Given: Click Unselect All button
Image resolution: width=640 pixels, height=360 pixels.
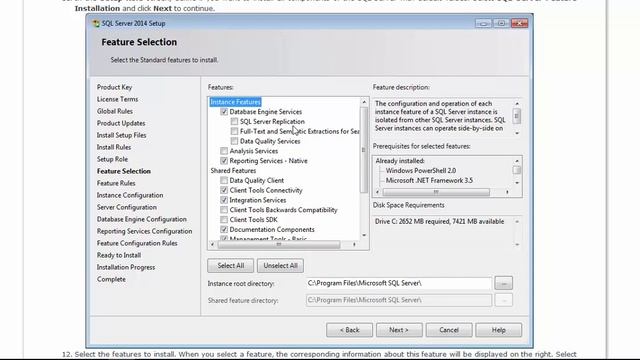Looking at the screenshot, I should tap(280, 266).
